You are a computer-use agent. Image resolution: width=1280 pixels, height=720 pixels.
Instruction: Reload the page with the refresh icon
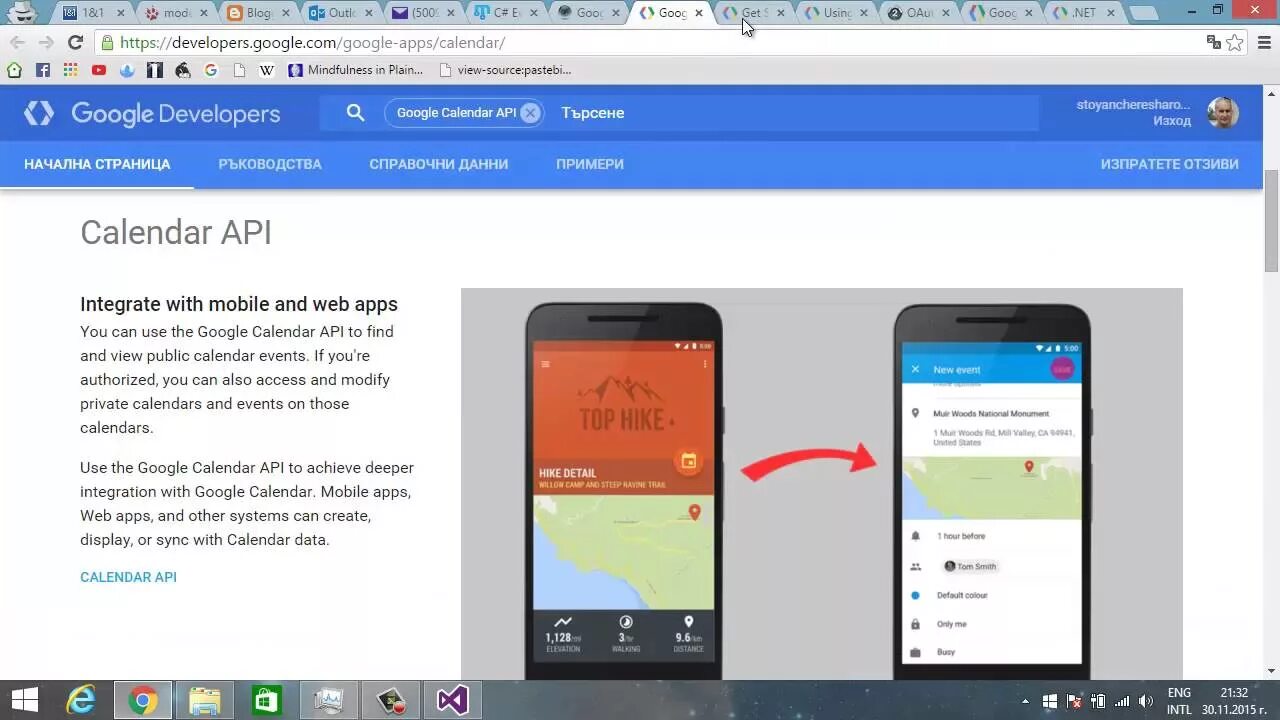tap(75, 43)
